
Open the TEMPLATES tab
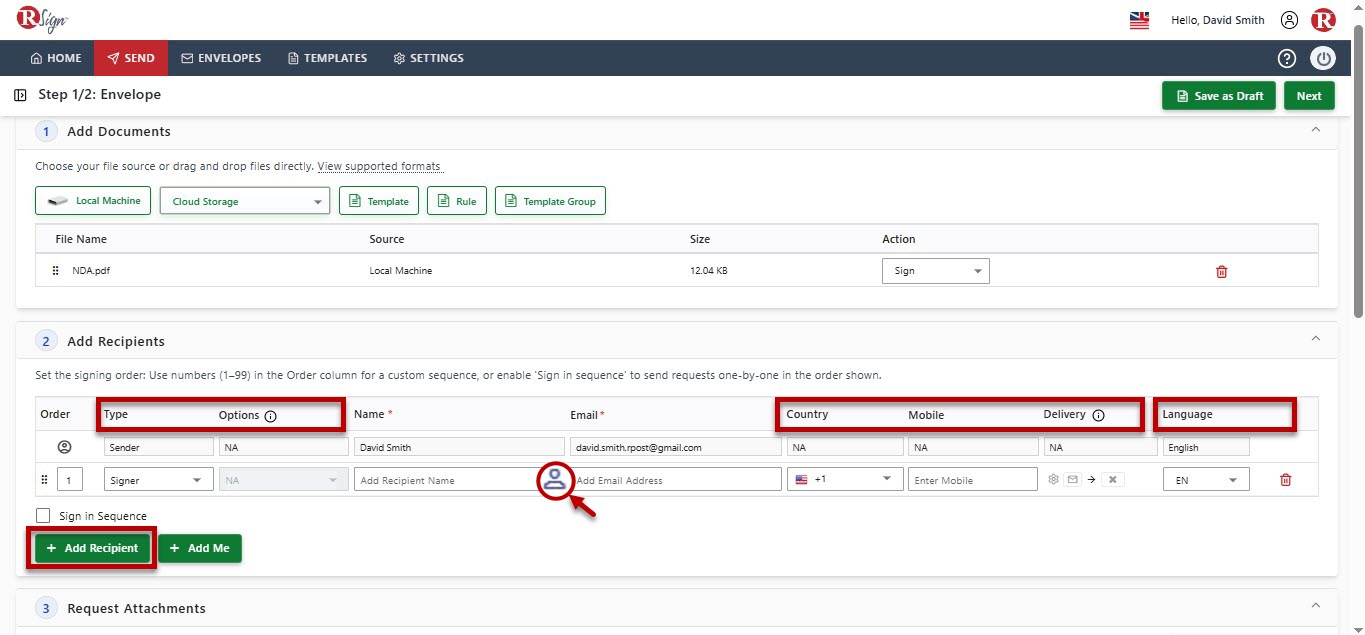327,58
